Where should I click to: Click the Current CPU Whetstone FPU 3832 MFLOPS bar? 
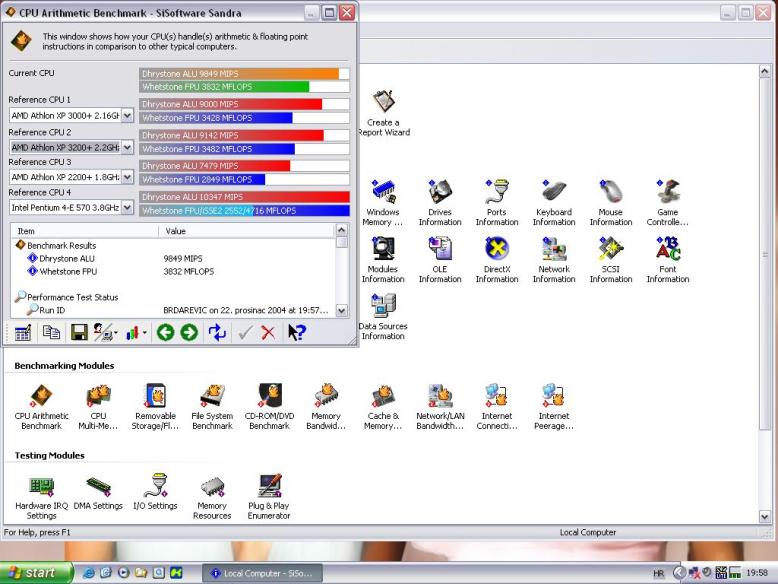(x=244, y=87)
